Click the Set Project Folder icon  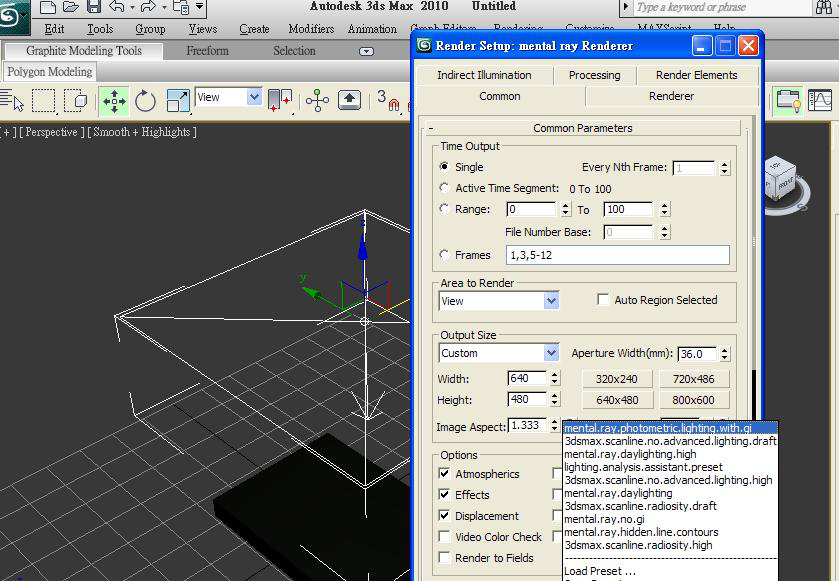click(x=181, y=7)
